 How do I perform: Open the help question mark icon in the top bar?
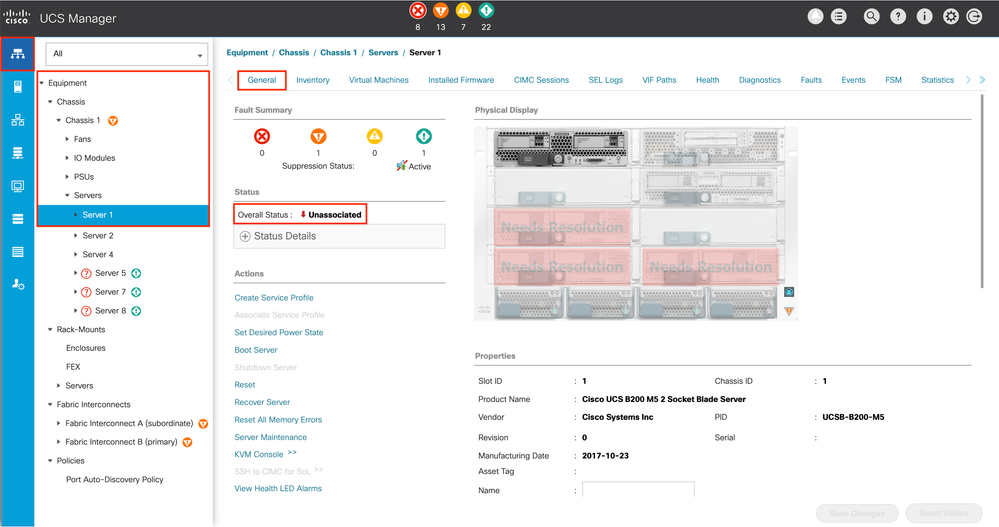pos(898,17)
